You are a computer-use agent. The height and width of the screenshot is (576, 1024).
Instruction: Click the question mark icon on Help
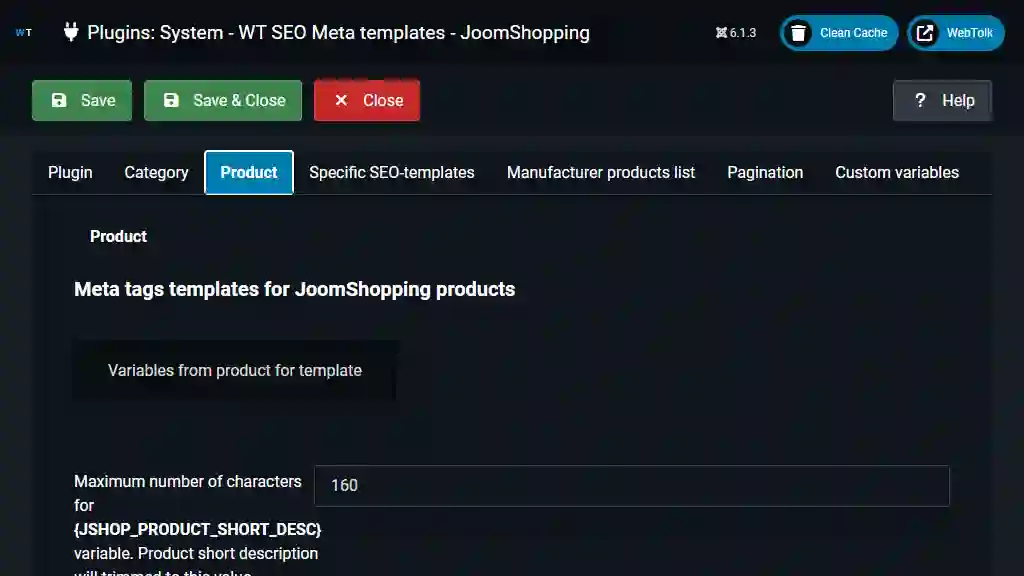(920, 101)
